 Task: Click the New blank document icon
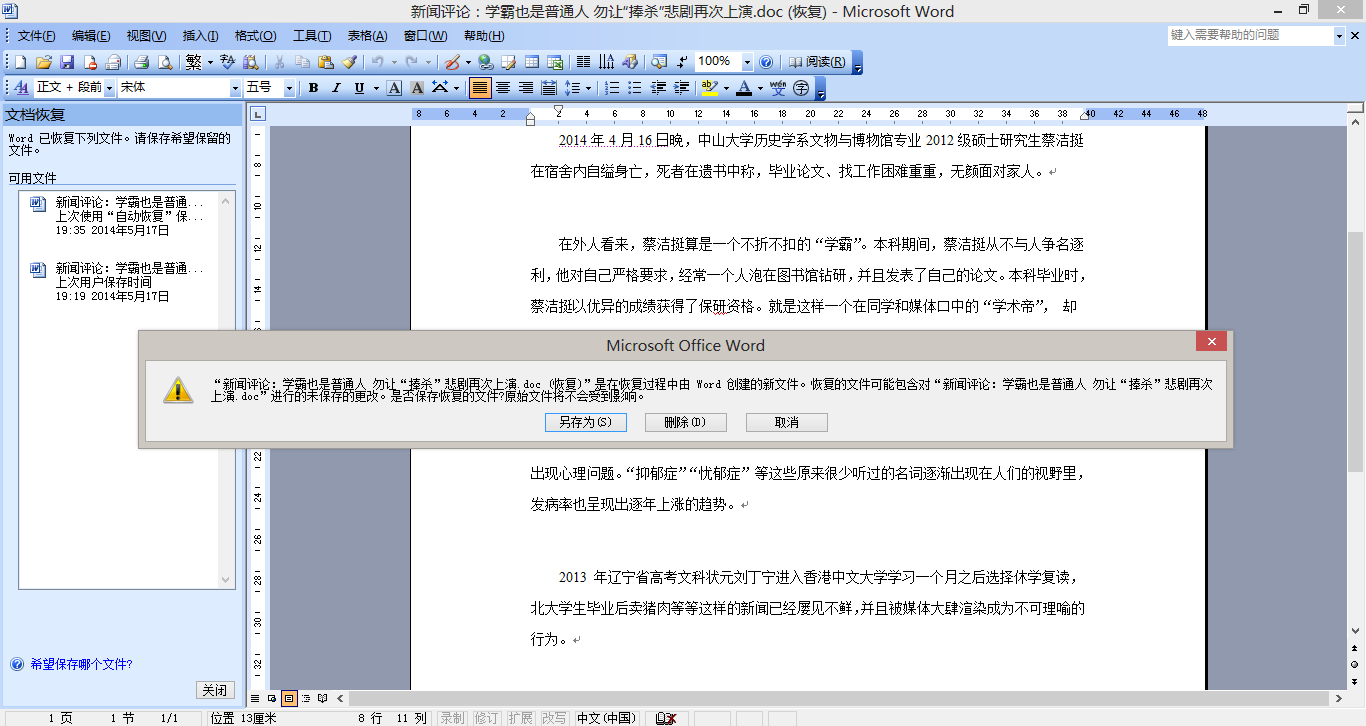tap(20, 62)
